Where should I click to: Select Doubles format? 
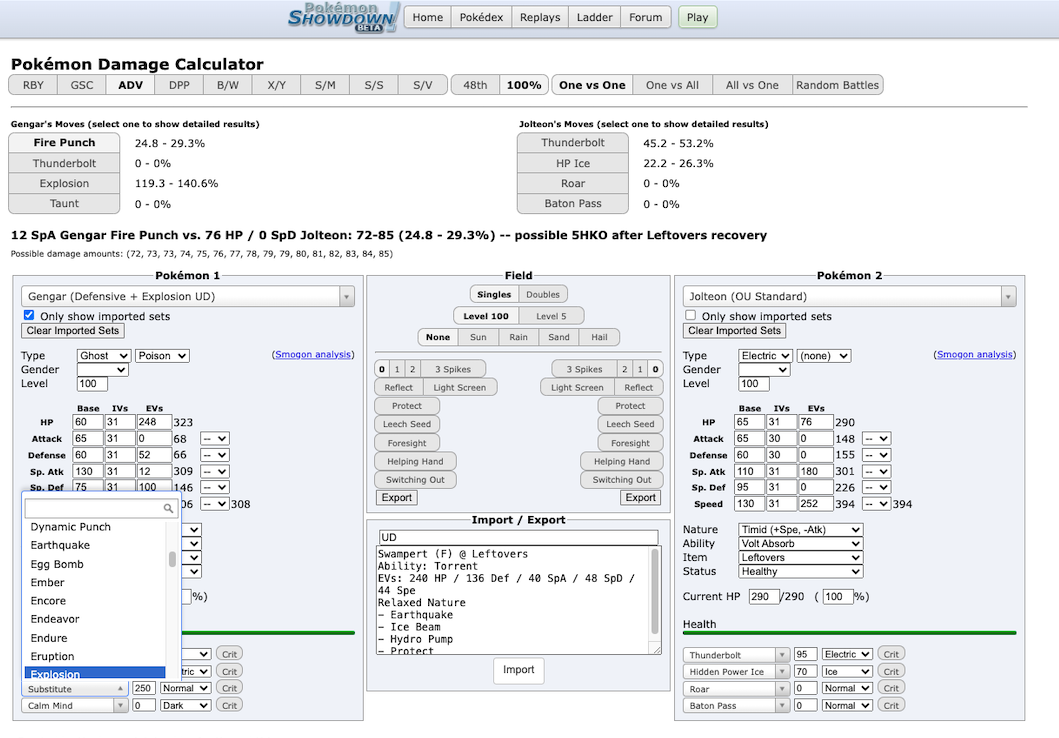click(543, 294)
